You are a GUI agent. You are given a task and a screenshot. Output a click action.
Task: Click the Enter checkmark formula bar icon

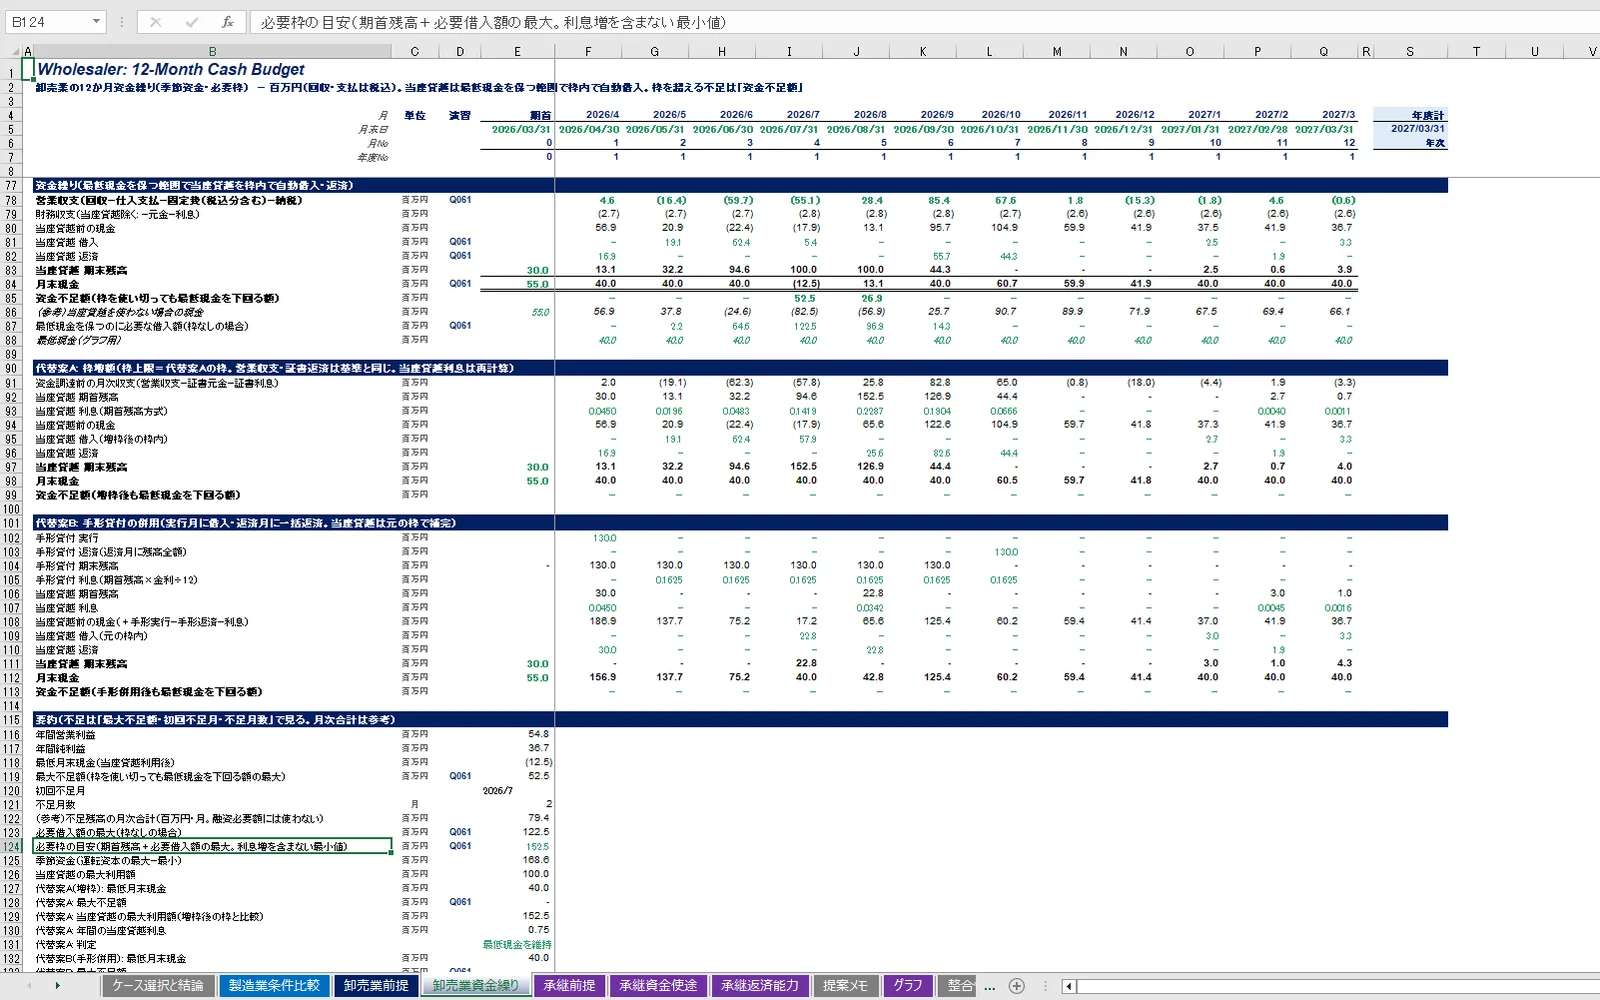point(192,22)
